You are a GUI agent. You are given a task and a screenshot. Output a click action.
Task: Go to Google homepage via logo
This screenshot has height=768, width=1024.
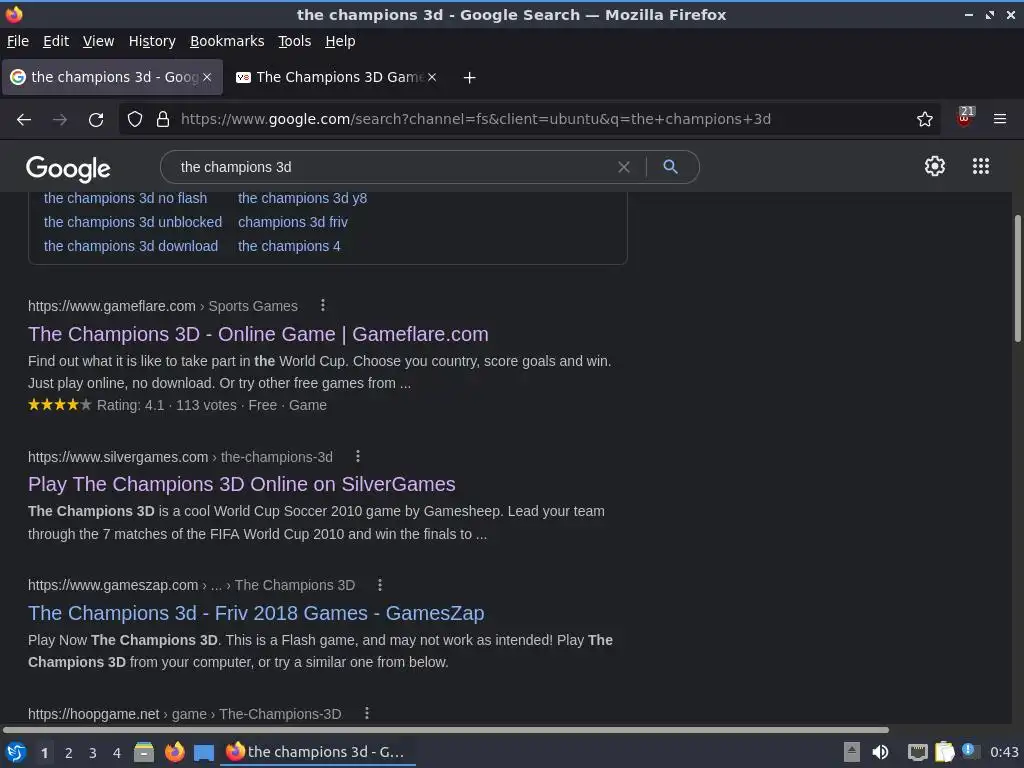[69, 168]
